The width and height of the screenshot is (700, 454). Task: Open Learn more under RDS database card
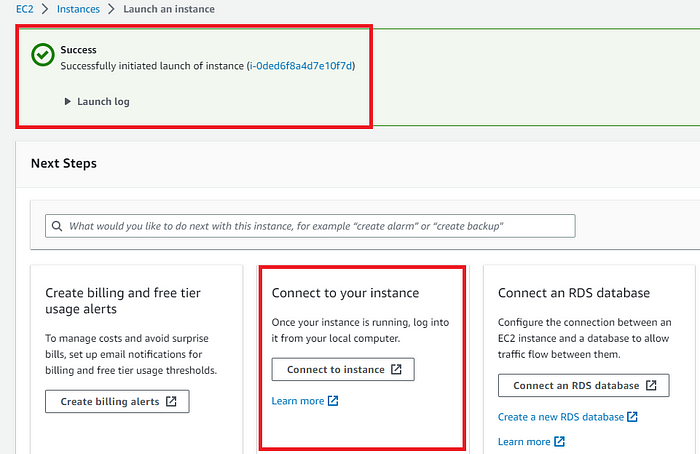click(524, 442)
